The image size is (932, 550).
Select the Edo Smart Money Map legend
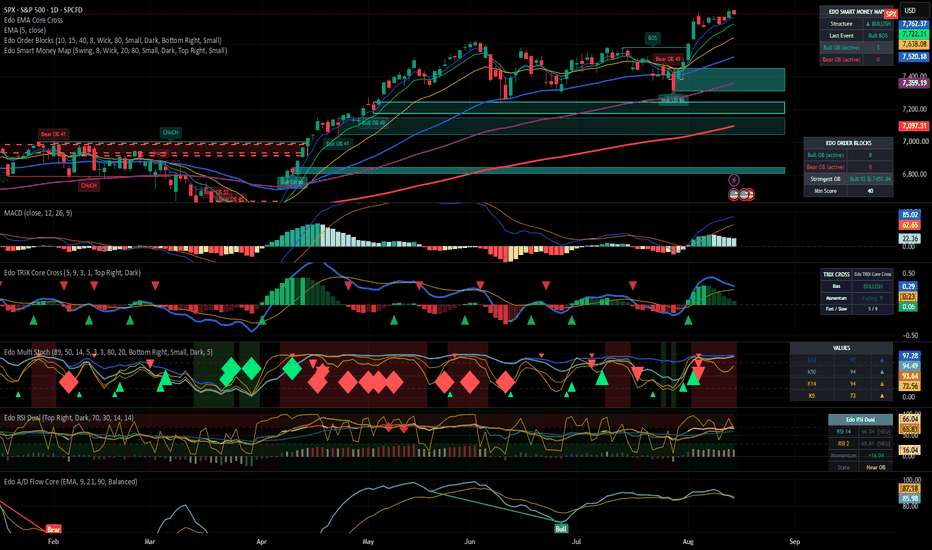(x=115, y=51)
